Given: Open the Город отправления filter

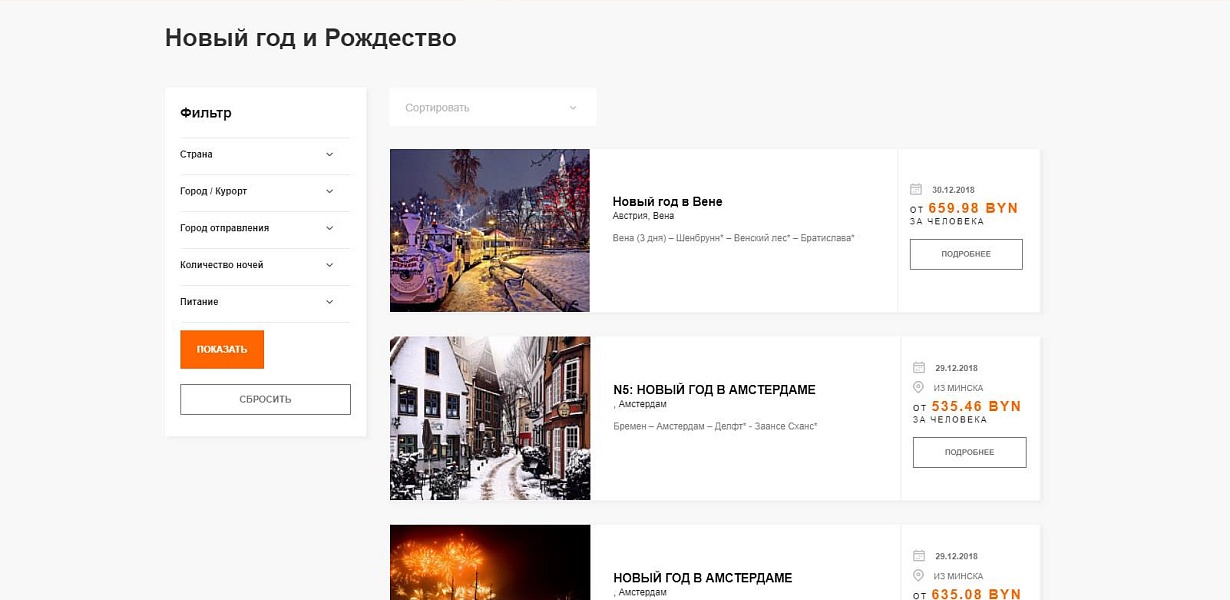Looking at the screenshot, I should click(x=265, y=228).
